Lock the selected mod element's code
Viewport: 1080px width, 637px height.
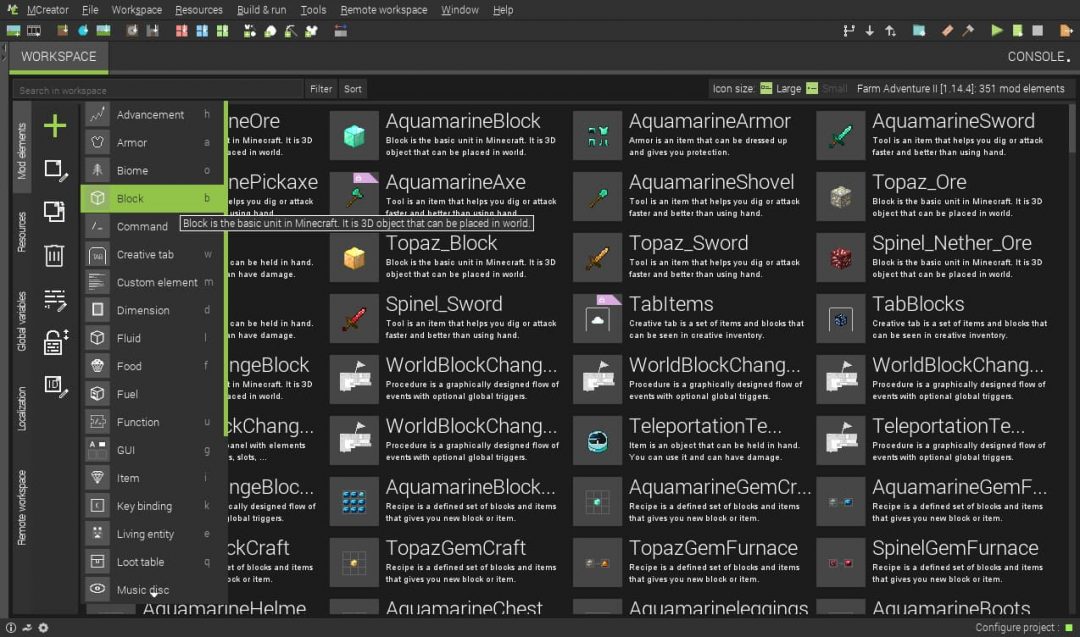55,341
